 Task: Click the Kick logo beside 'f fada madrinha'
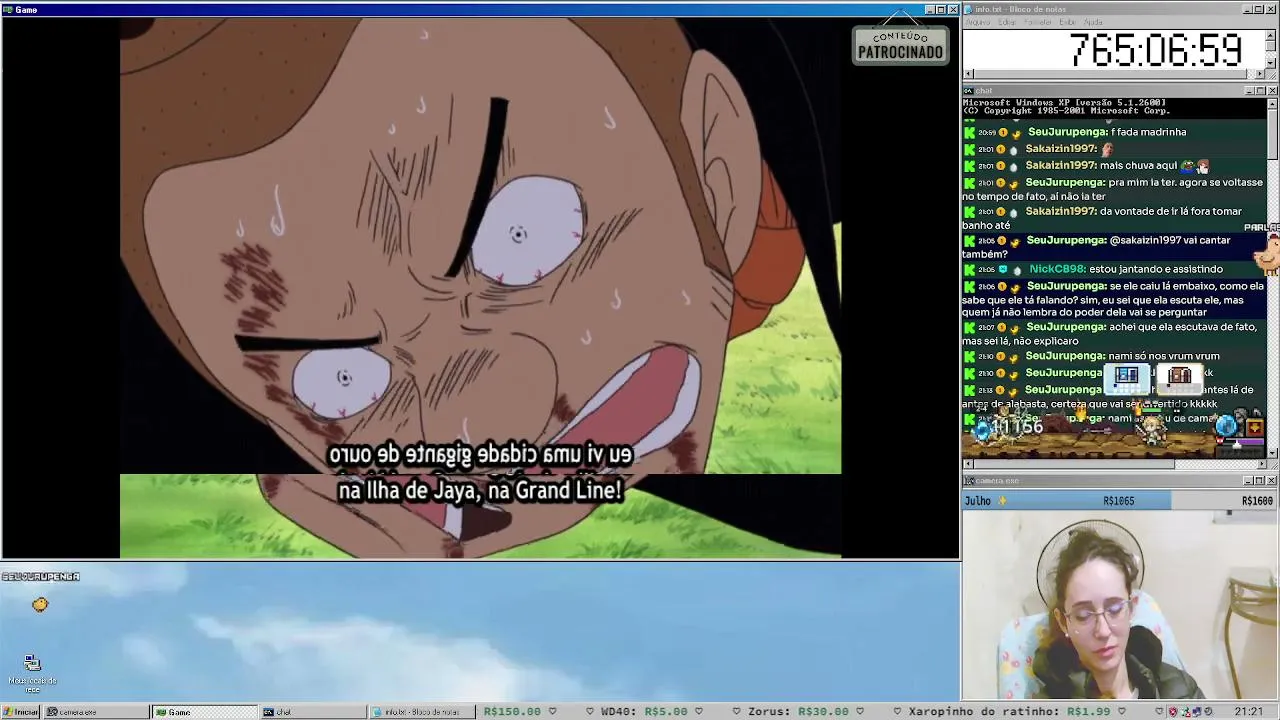tap(969, 132)
